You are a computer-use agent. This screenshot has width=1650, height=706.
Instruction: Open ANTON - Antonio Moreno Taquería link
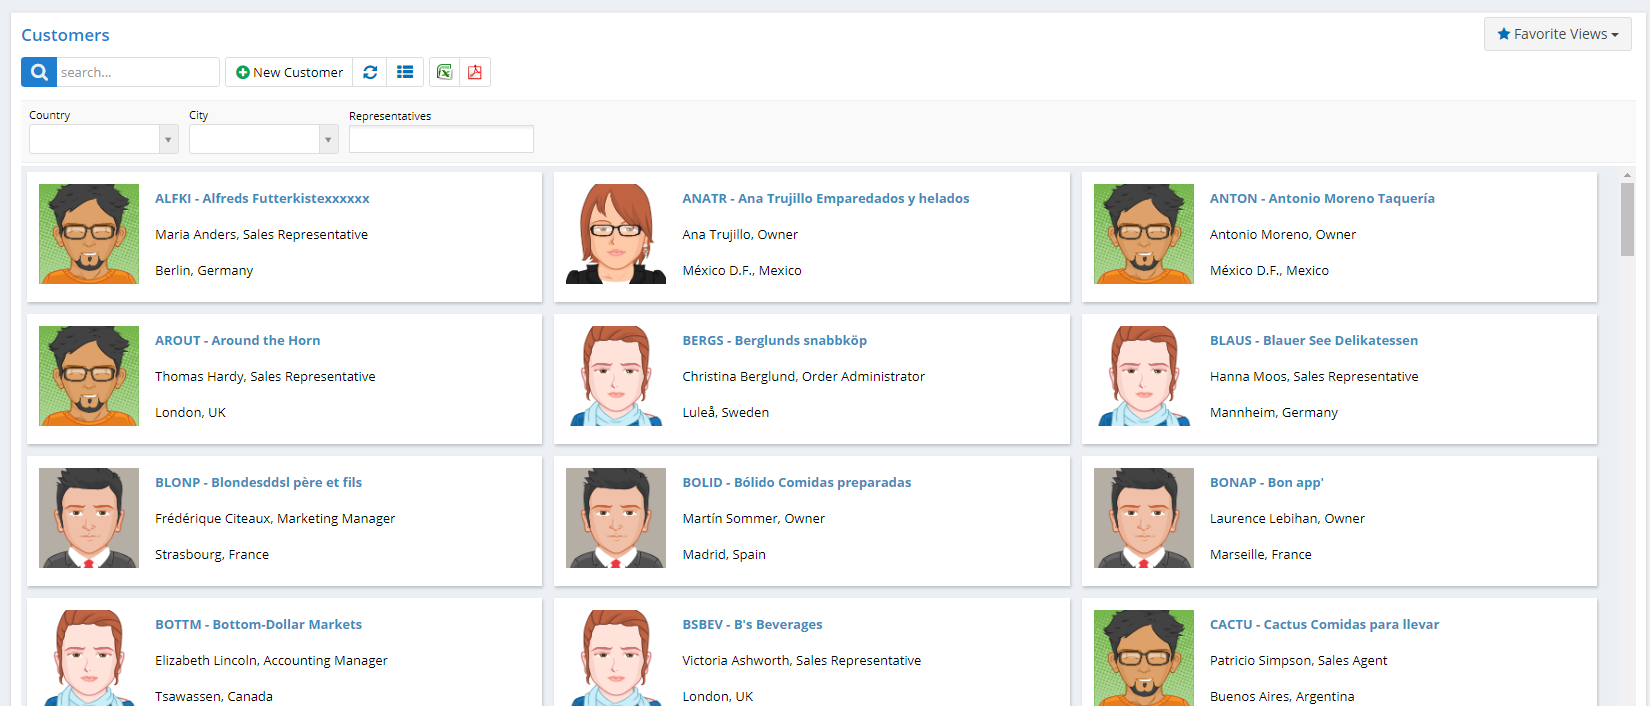click(1322, 198)
